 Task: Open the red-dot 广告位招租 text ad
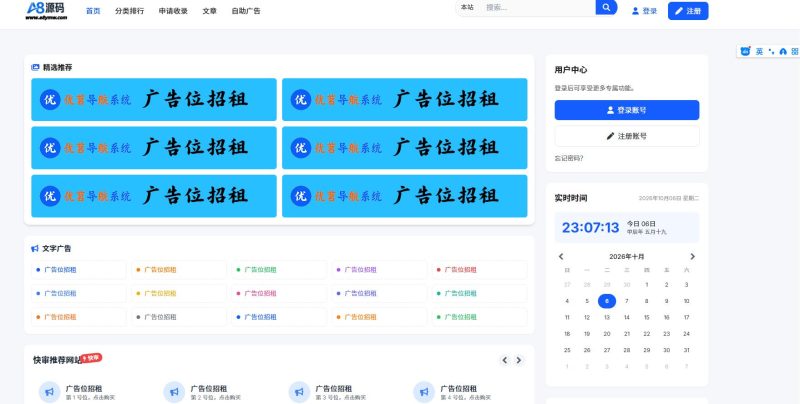point(479,270)
